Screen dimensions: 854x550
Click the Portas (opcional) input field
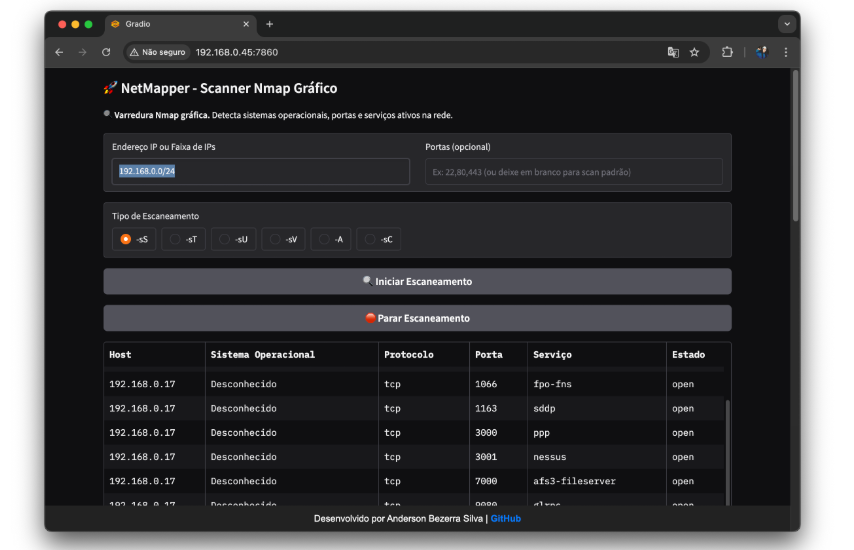(573, 172)
